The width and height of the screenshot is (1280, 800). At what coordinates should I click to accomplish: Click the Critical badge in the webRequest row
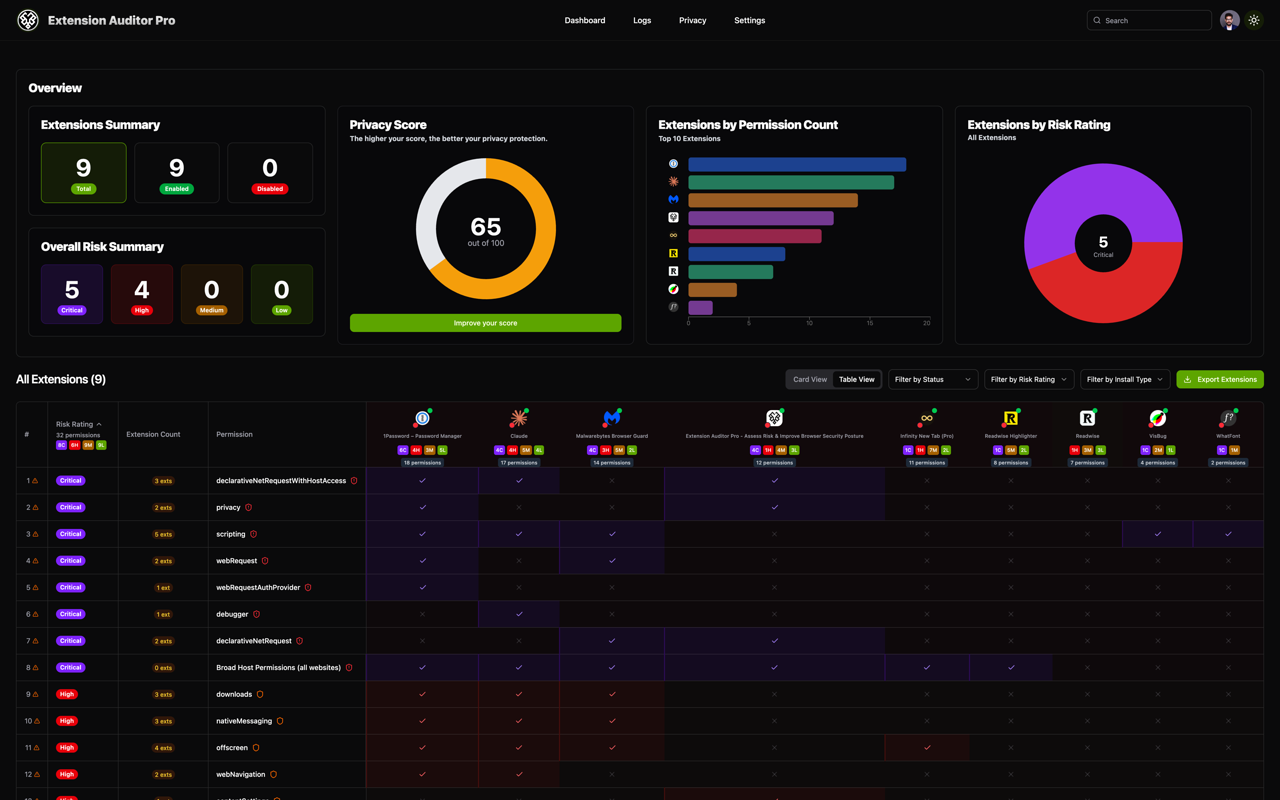70,561
